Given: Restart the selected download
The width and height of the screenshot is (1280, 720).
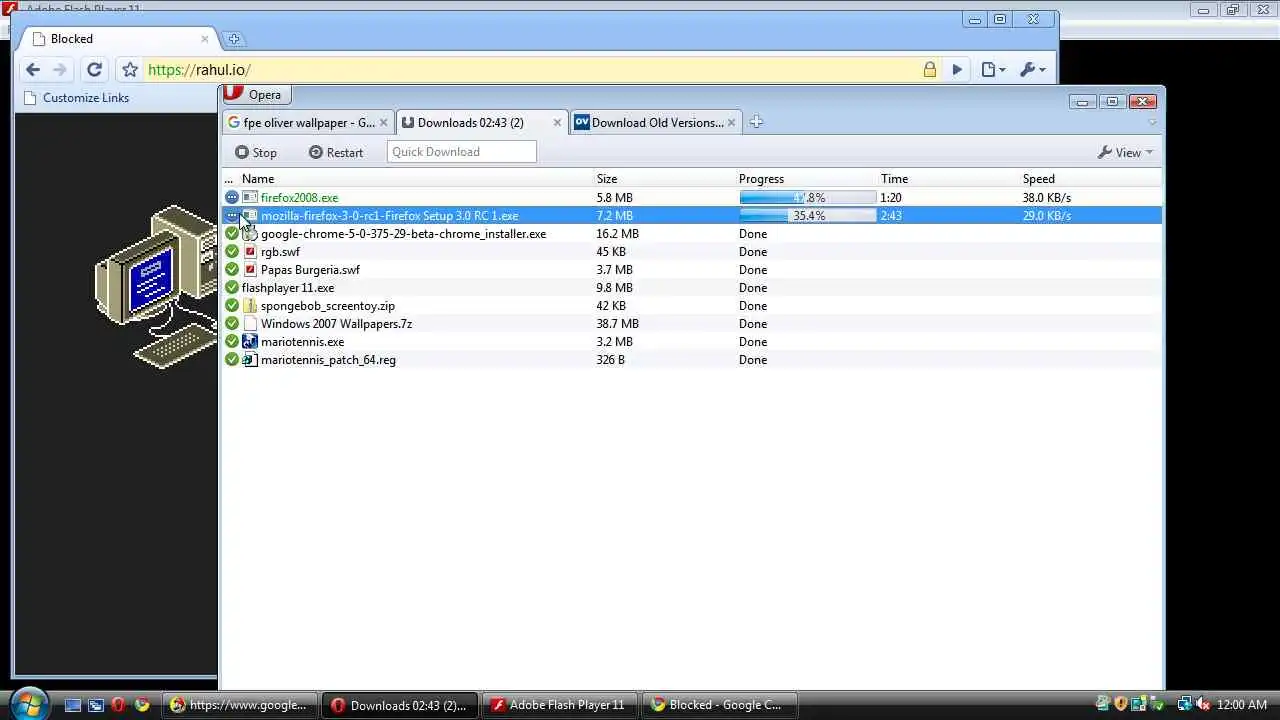Looking at the screenshot, I should pyautogui.click(x=336, y=152).
